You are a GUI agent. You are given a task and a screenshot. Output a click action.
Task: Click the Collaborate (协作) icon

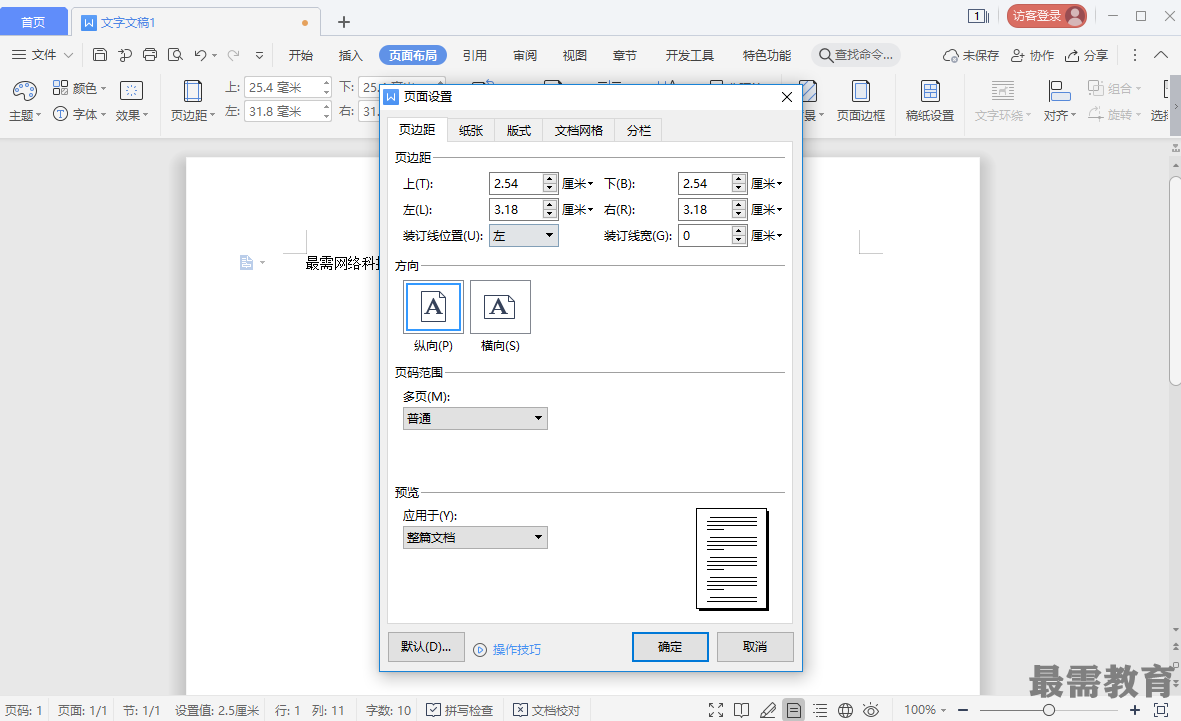tap(1018, 56)
